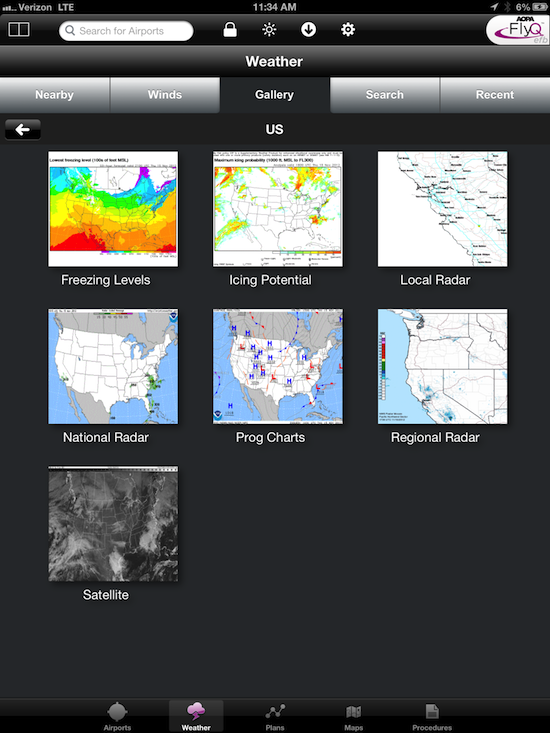This screenshot has width=550, height=733.
Task: Select the Recent tab
Action: click(495, 95)
